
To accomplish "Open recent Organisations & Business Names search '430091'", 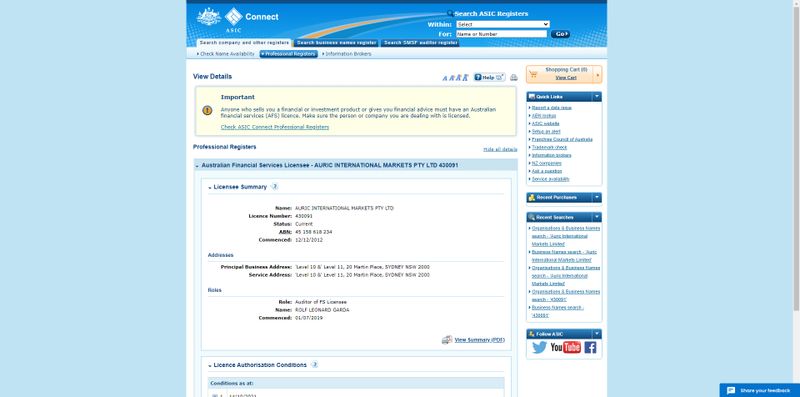I will [565, 295].
